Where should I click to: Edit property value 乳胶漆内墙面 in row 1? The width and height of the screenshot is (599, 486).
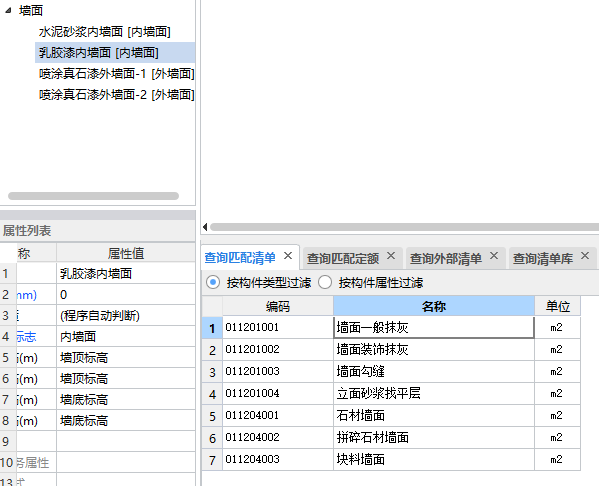coord(126,274)
